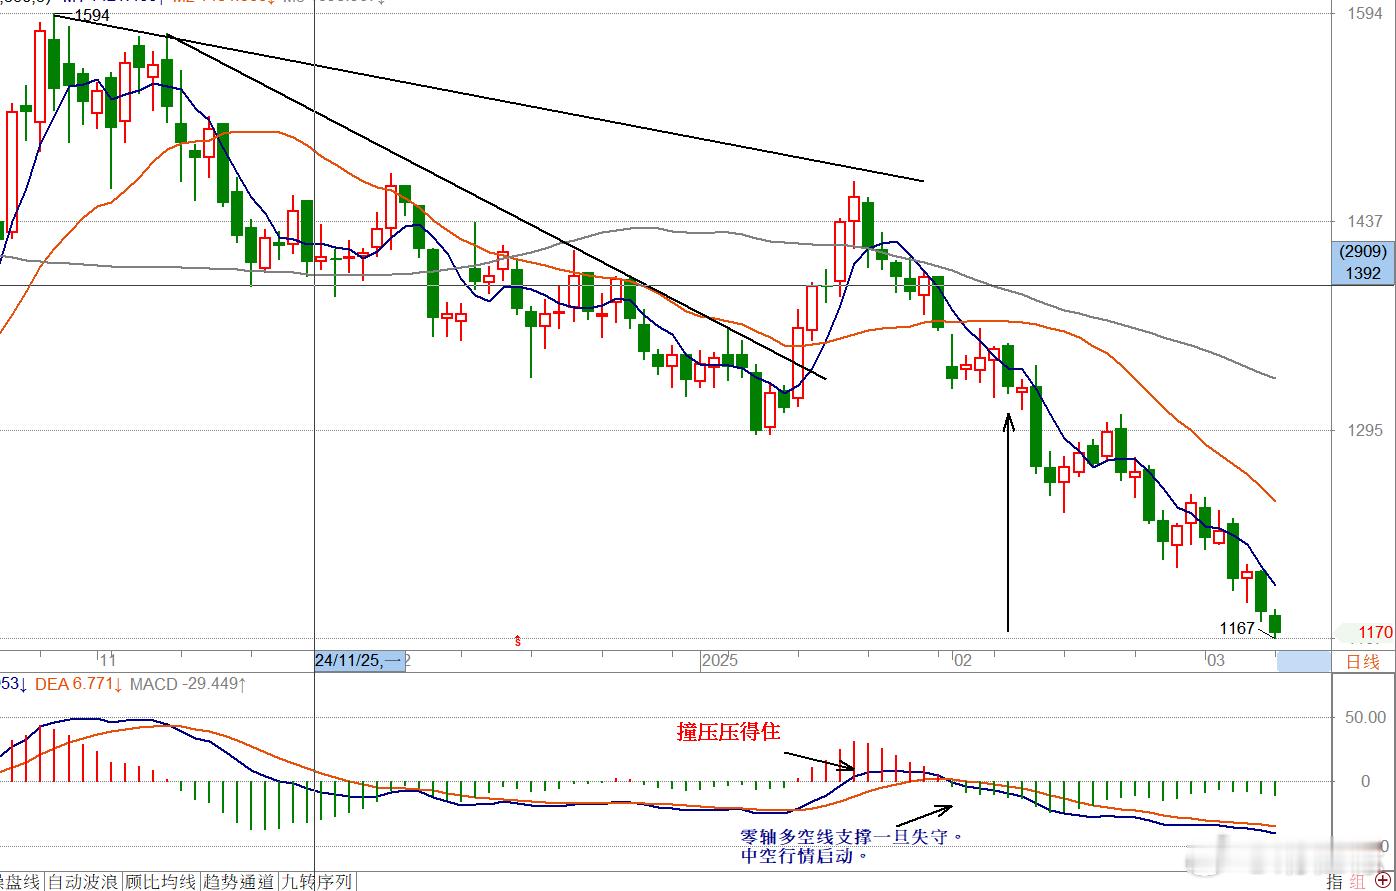Click the 2025 label on time axis

click(x=720, y=661)
